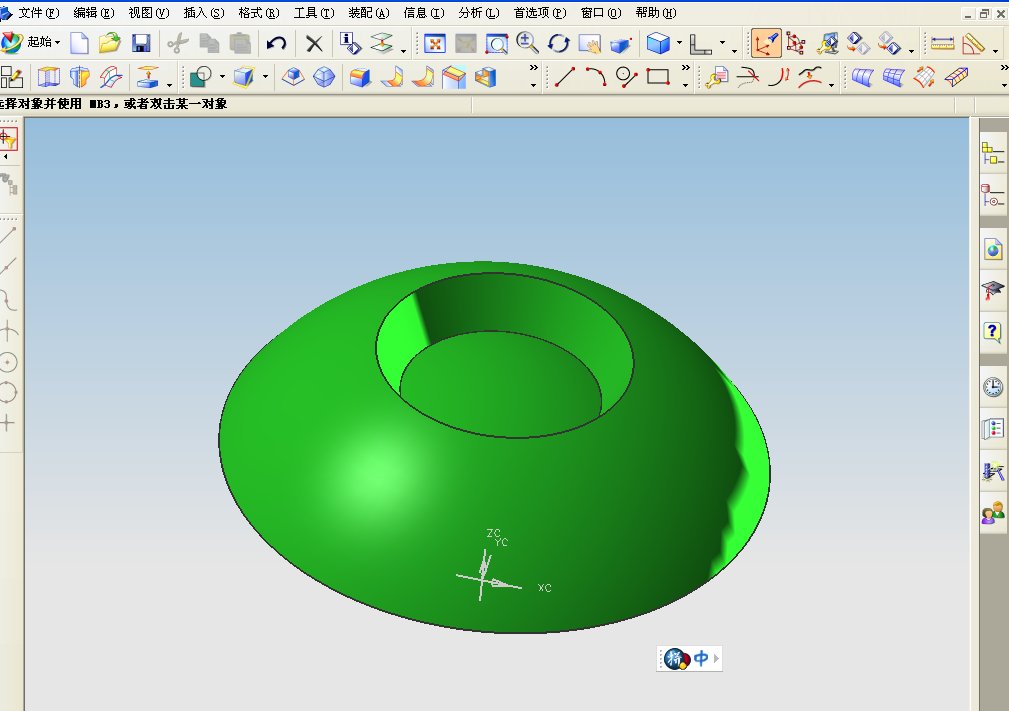Open the Roles sidebar icon with people
The image size is (1009, 711).
[x=993, y=513]
